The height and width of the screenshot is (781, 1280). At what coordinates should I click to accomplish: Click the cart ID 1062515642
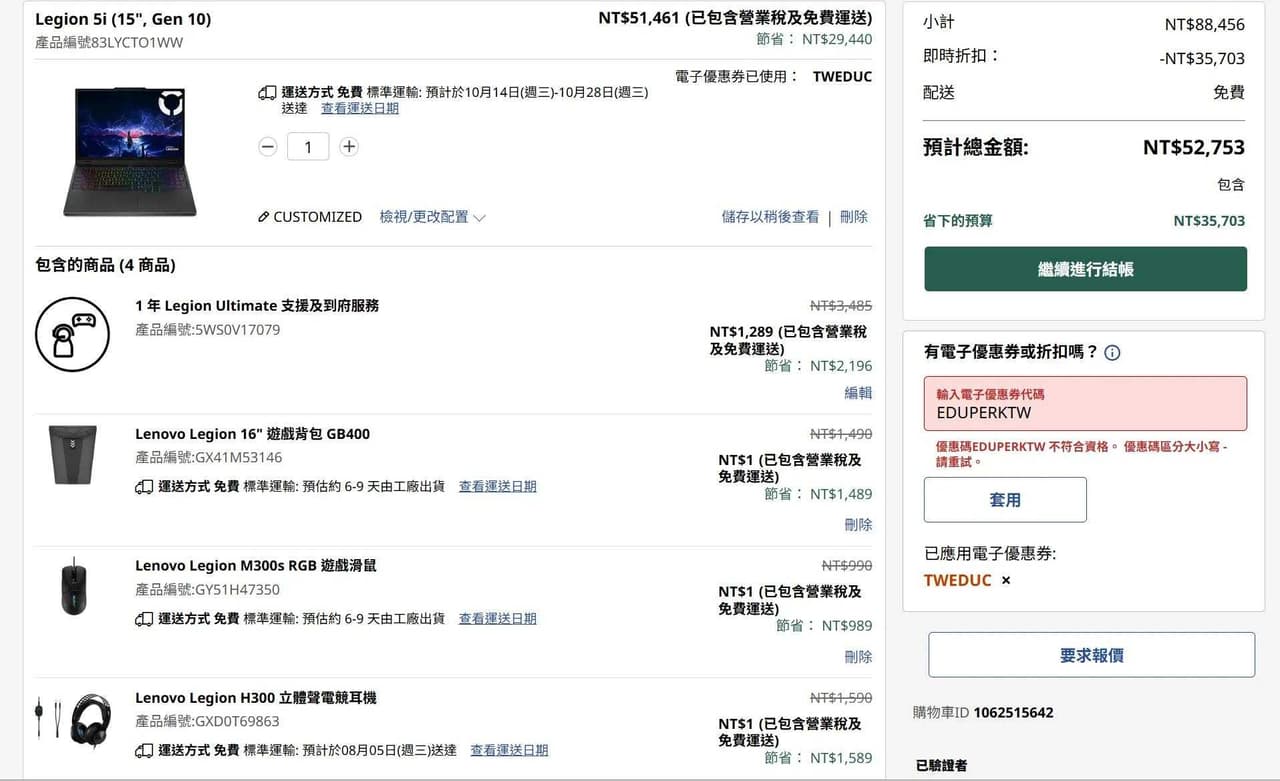click(1013, 713)
